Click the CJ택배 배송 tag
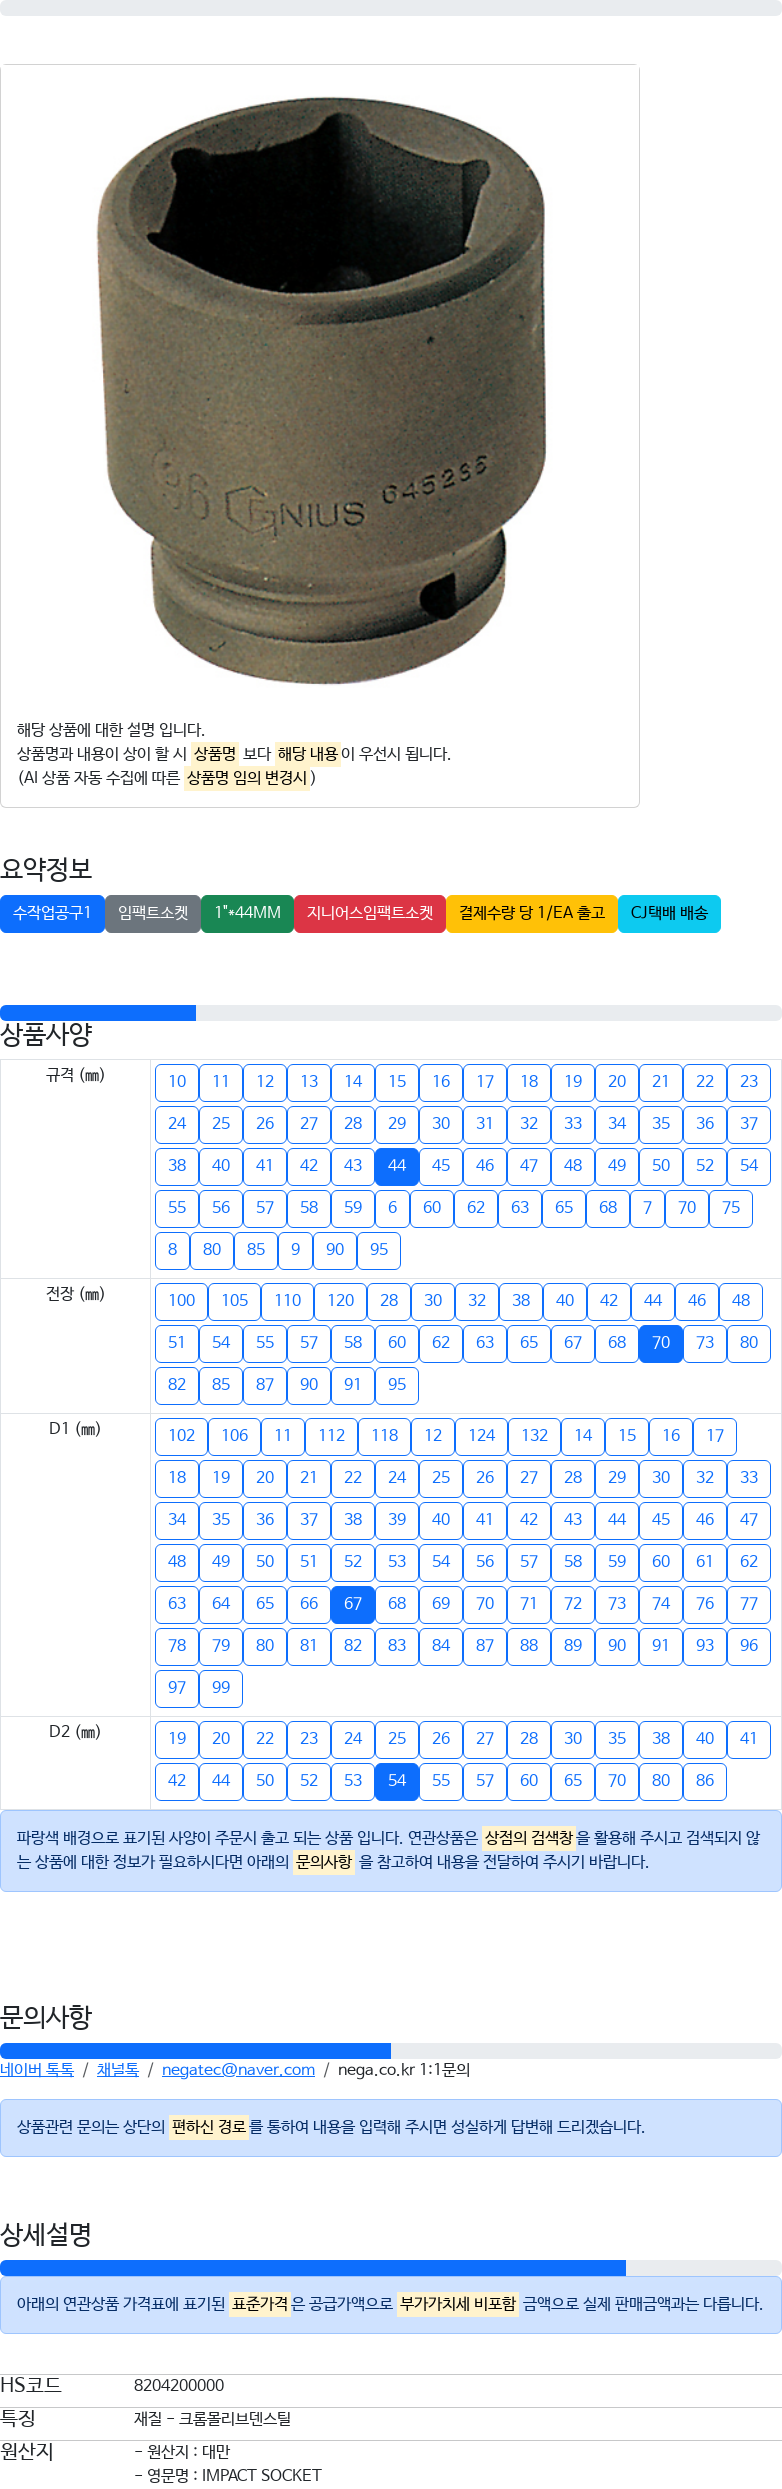This screenshot has height=2489, width=782. tap(669, 913)
